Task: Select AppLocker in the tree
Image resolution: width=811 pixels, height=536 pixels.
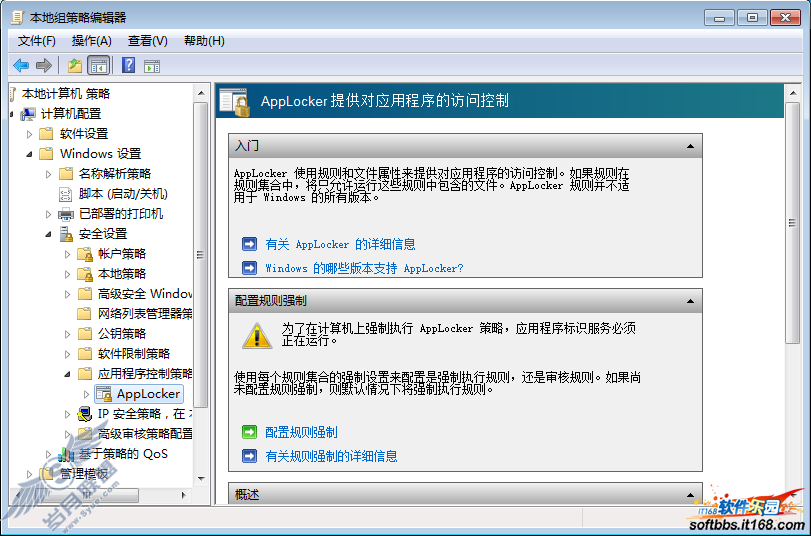Action: (148, 394)
